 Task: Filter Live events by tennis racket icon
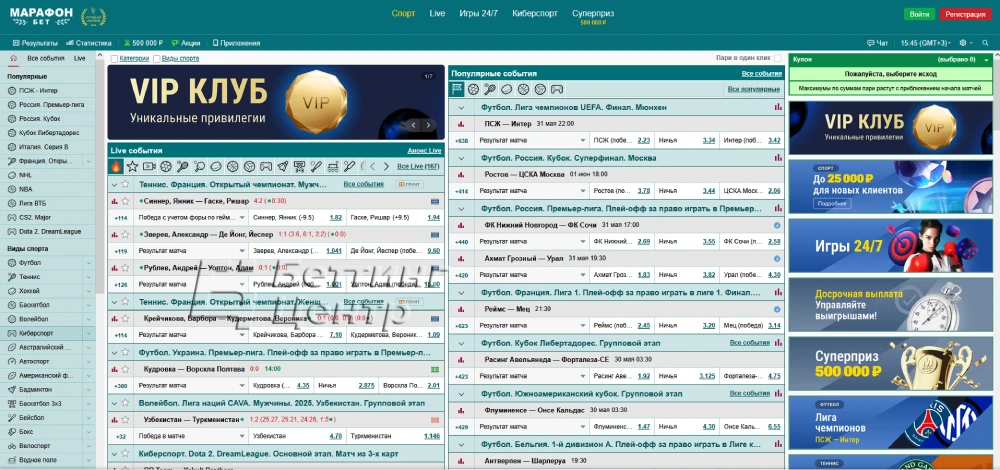(x=182, y=166)
